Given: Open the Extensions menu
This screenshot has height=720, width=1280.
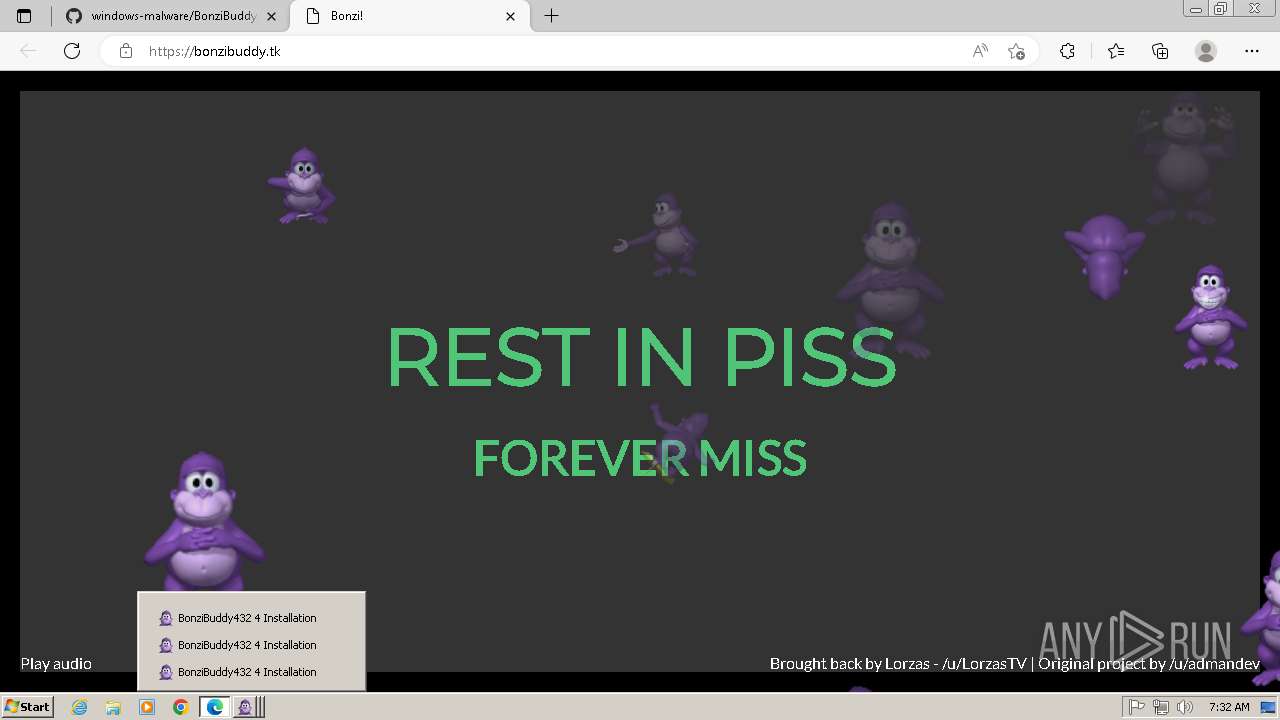Looking at the screenshot, I should 1067,51.
